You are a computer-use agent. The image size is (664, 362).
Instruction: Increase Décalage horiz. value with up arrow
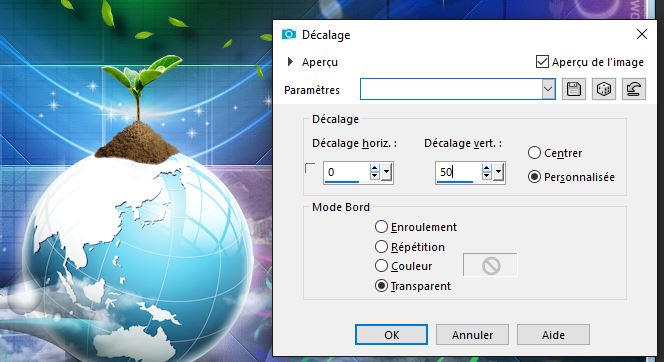click(x=374, y=168)
